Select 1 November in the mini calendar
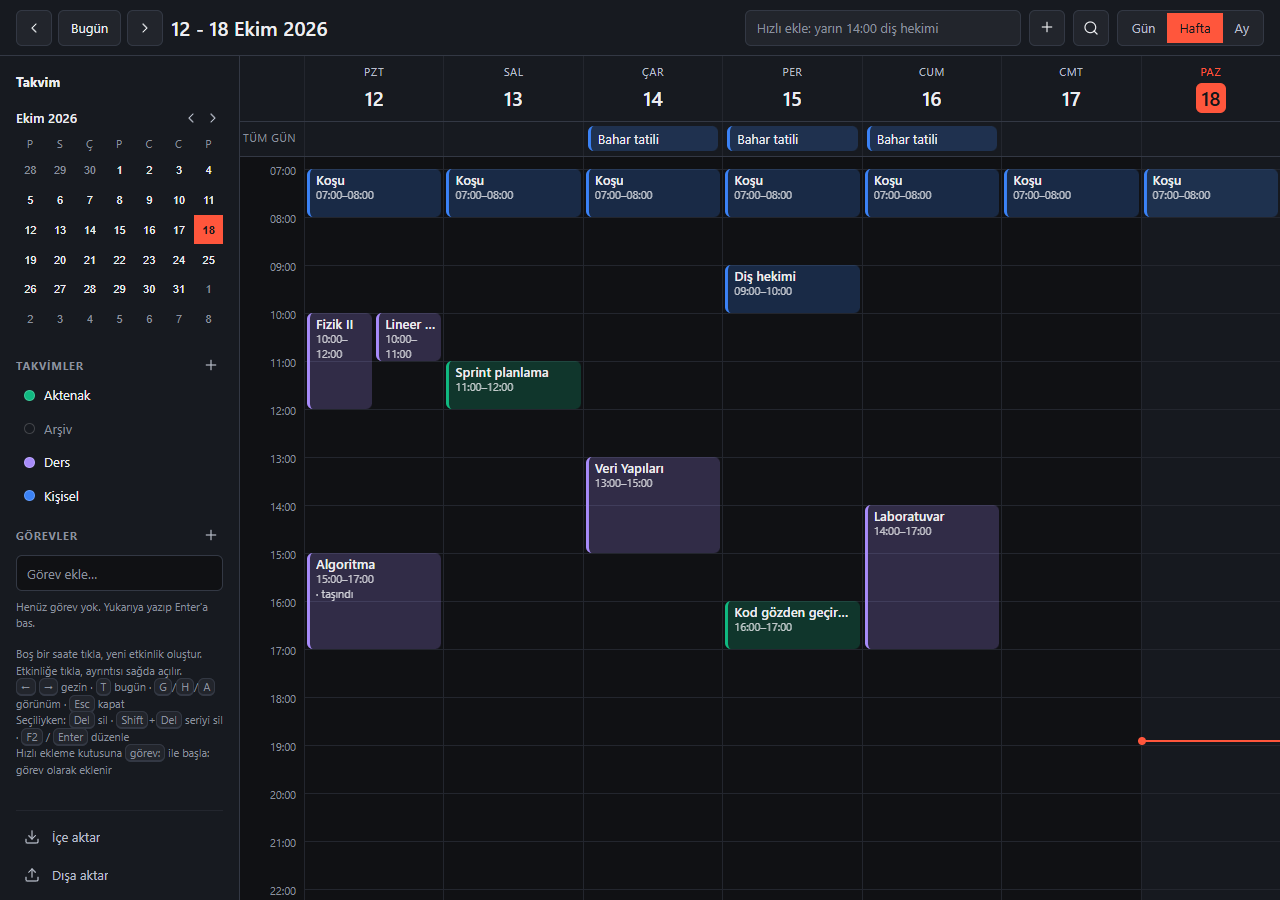The height and width of the screenshot is (900, 1280). tap(208, 289)
